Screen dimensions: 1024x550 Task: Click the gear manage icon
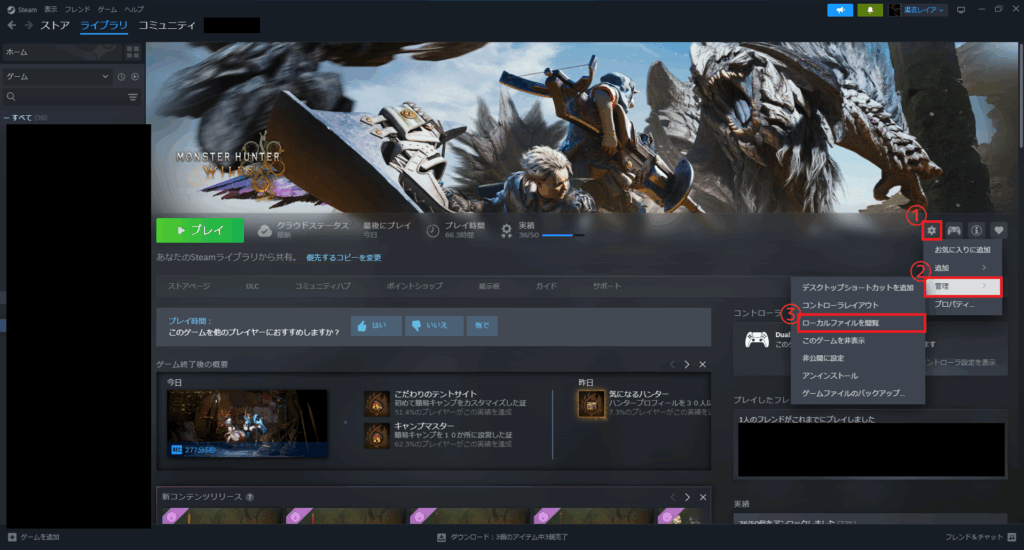tap(931, 230)
